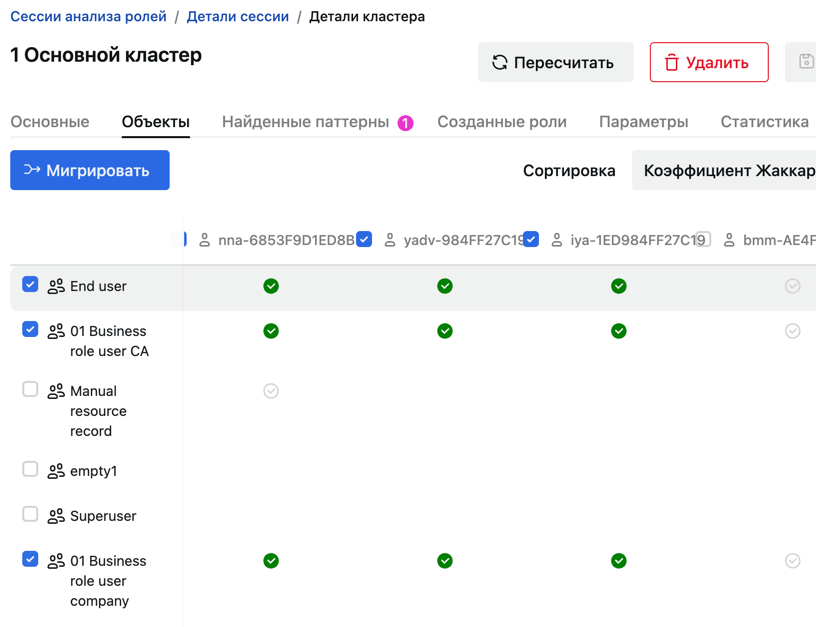Screen dimensions: 816x627
Task: Click the Superuser role name
Action: 103,516
